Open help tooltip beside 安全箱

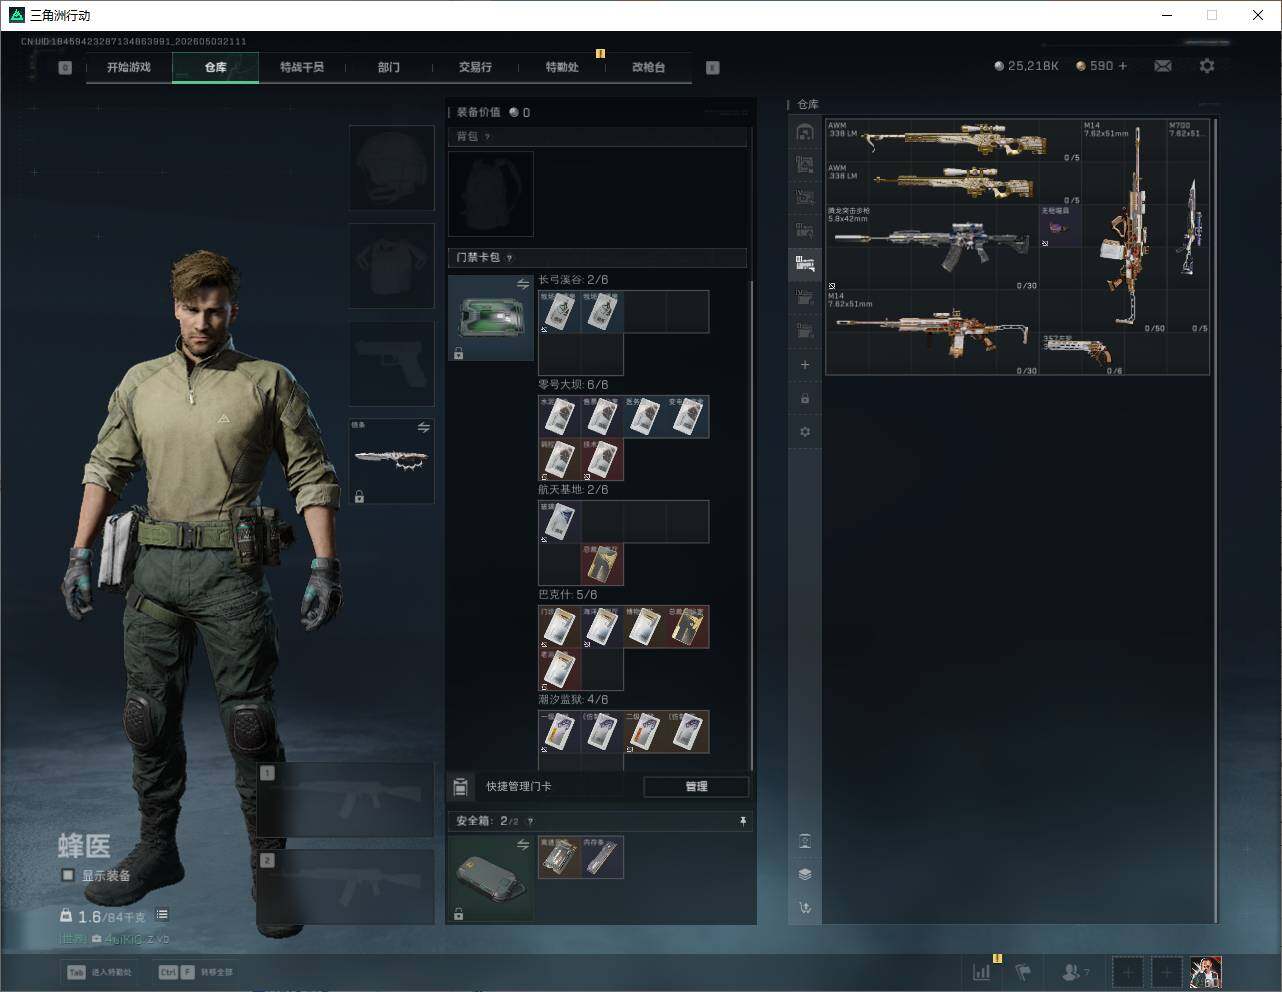coord(530,821)
